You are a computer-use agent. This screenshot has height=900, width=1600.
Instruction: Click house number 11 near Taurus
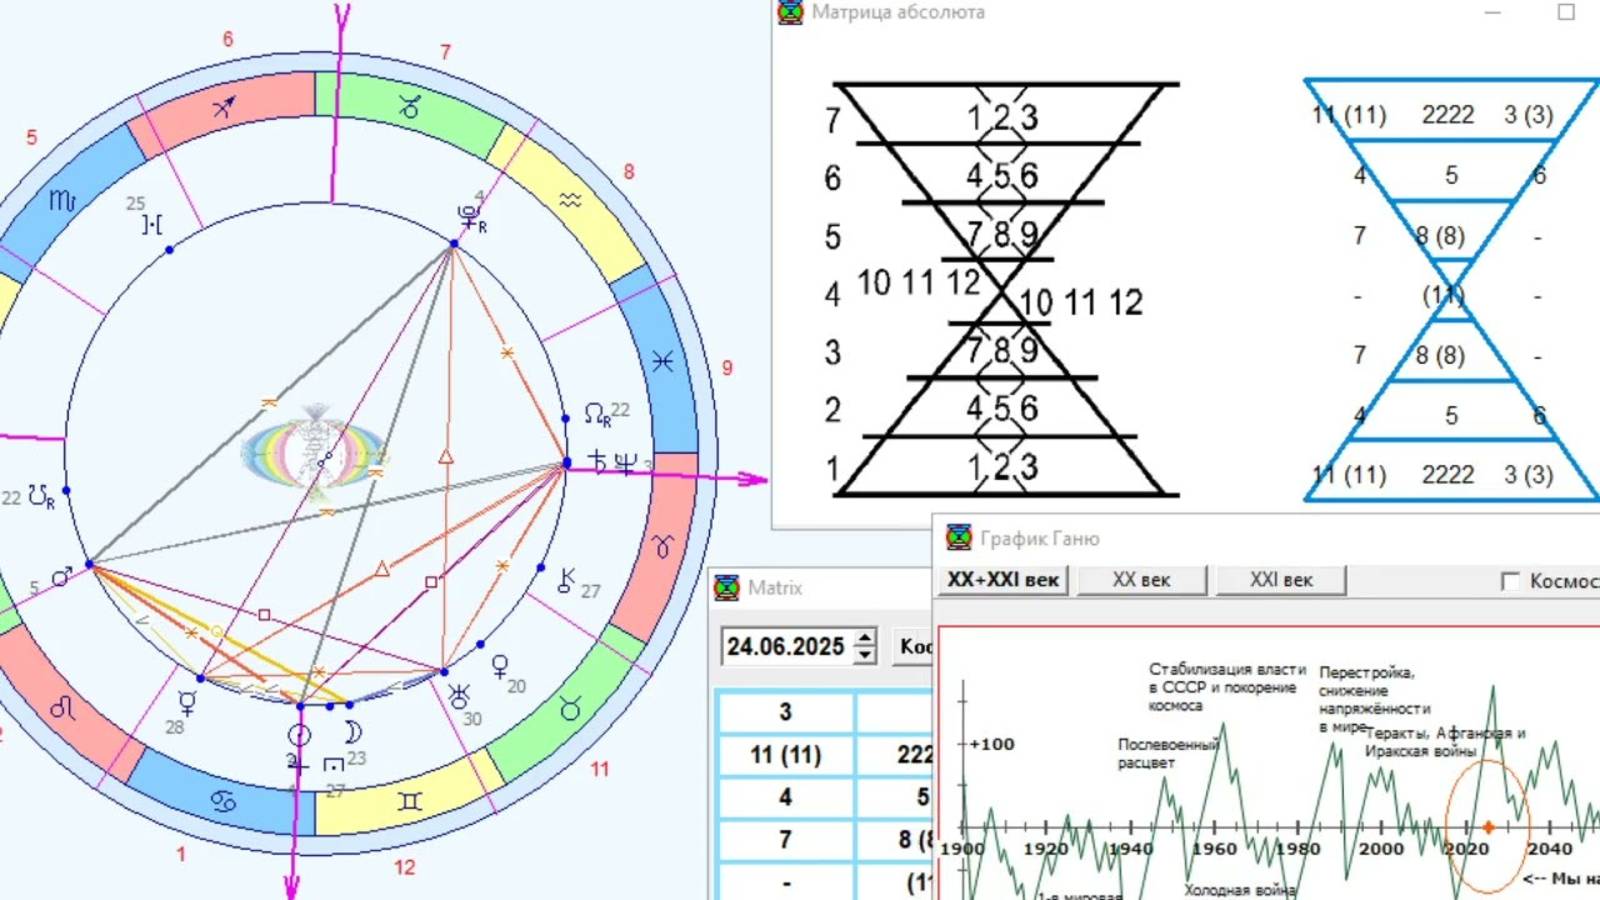coord(599,769)
